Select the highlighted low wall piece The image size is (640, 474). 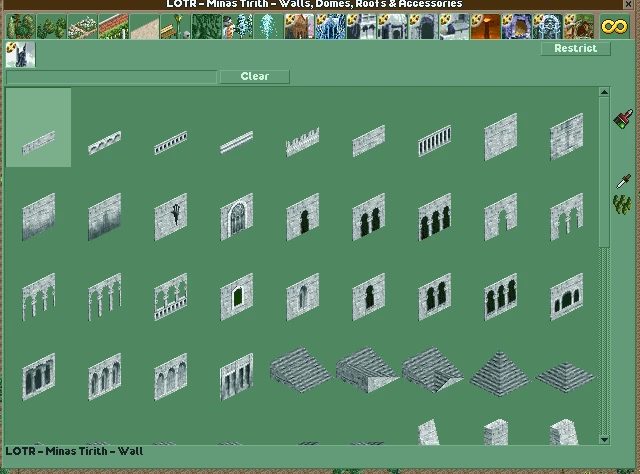[38, 127]
